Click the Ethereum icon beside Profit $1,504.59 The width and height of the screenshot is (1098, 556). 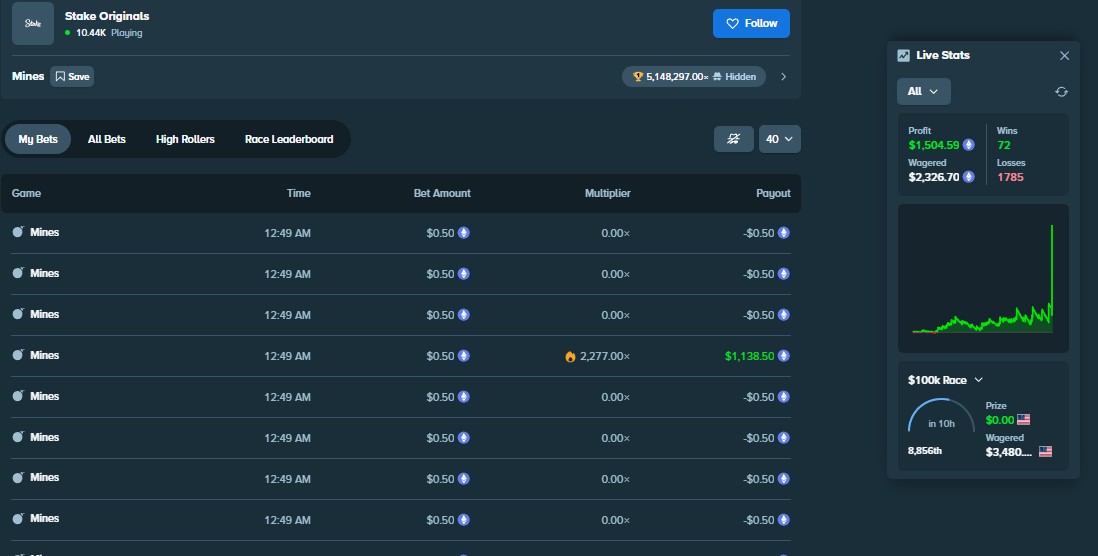click(968, 145)
